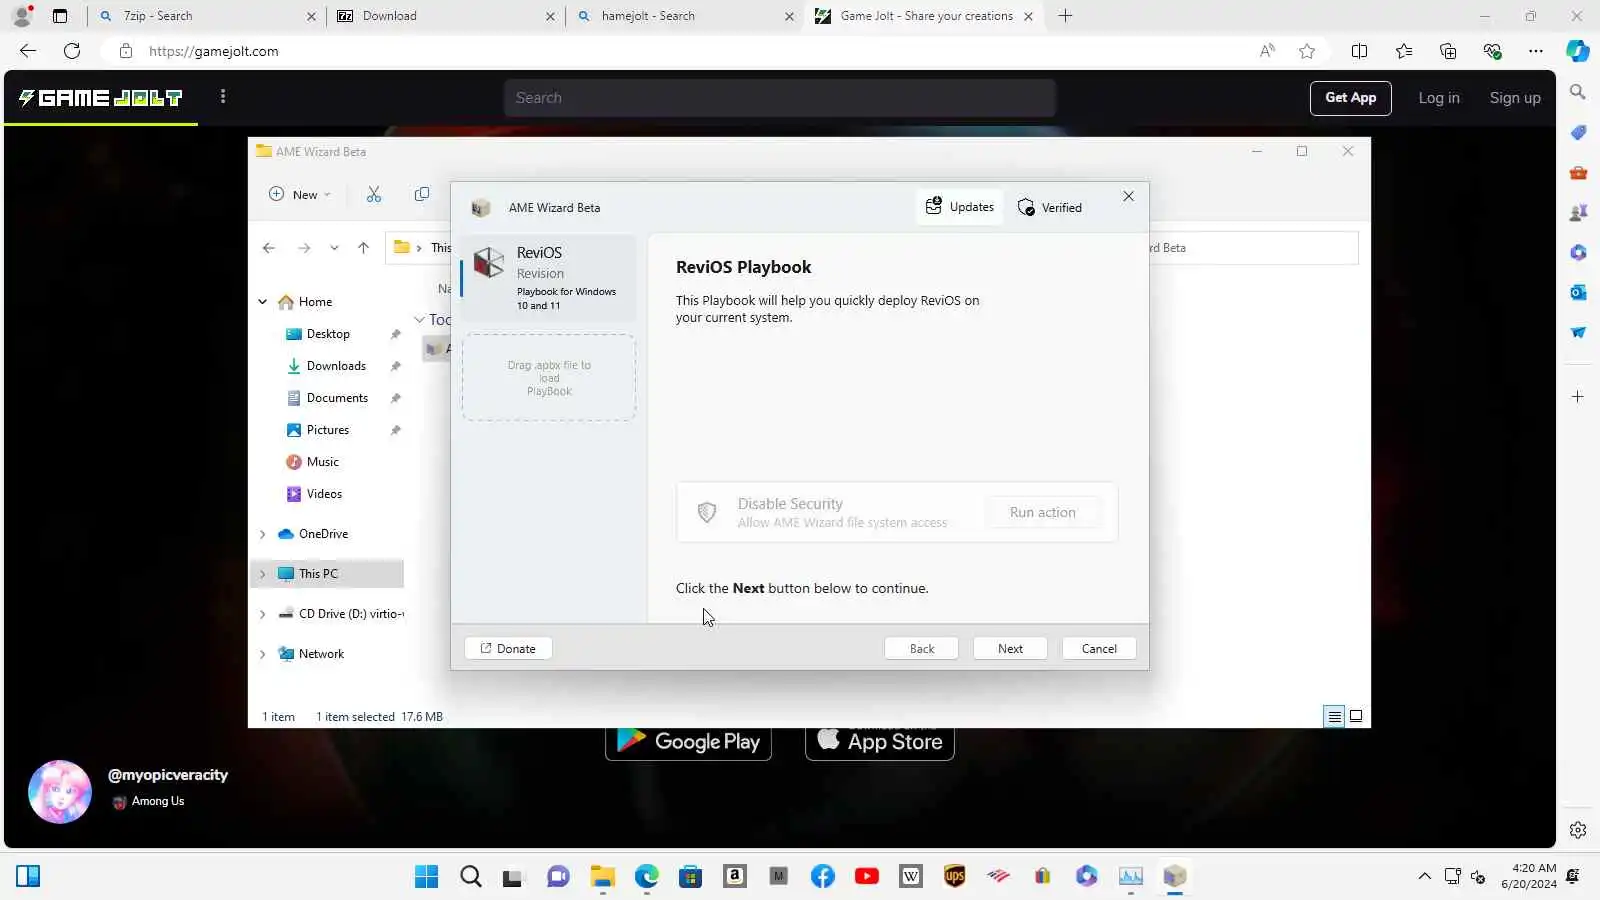This screenshot has width=1600, height=900.
Task: Open the Game Jolt three-dot menu
Action: (223, 97)
